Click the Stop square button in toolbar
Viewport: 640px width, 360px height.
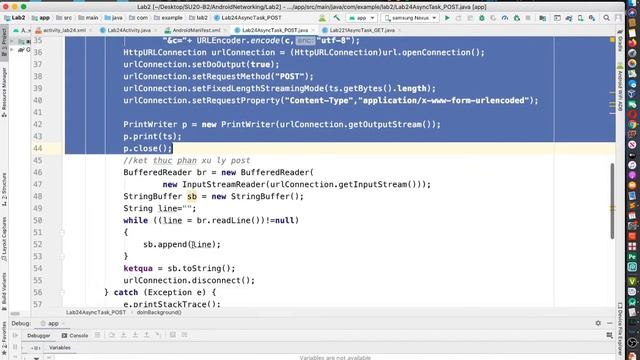point(528,18)
